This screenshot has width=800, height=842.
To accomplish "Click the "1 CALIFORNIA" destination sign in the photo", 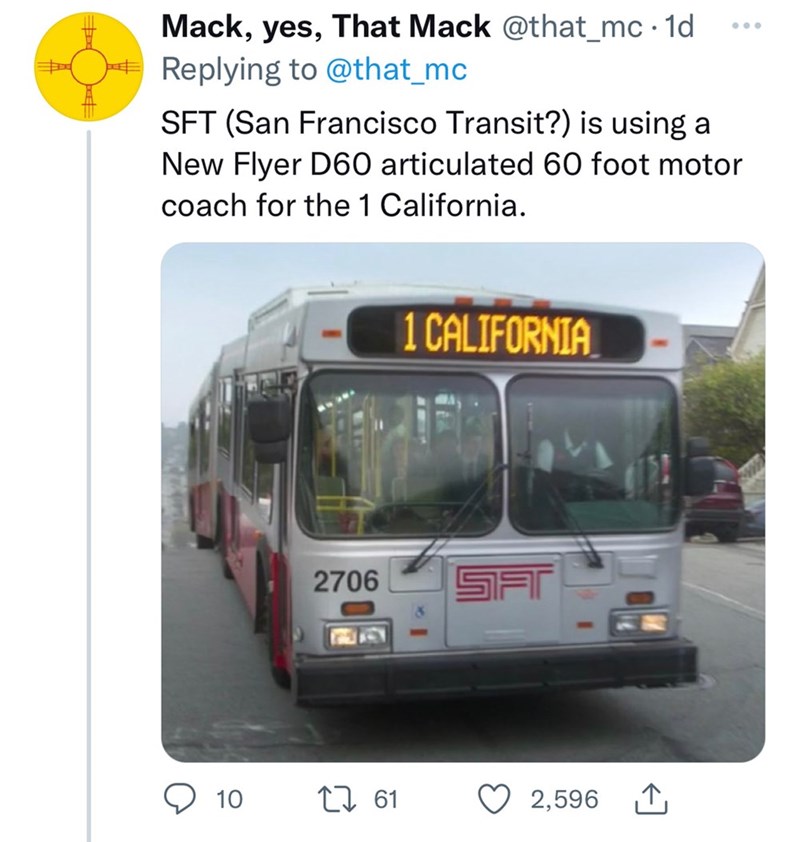I will (x=495, y=333).
